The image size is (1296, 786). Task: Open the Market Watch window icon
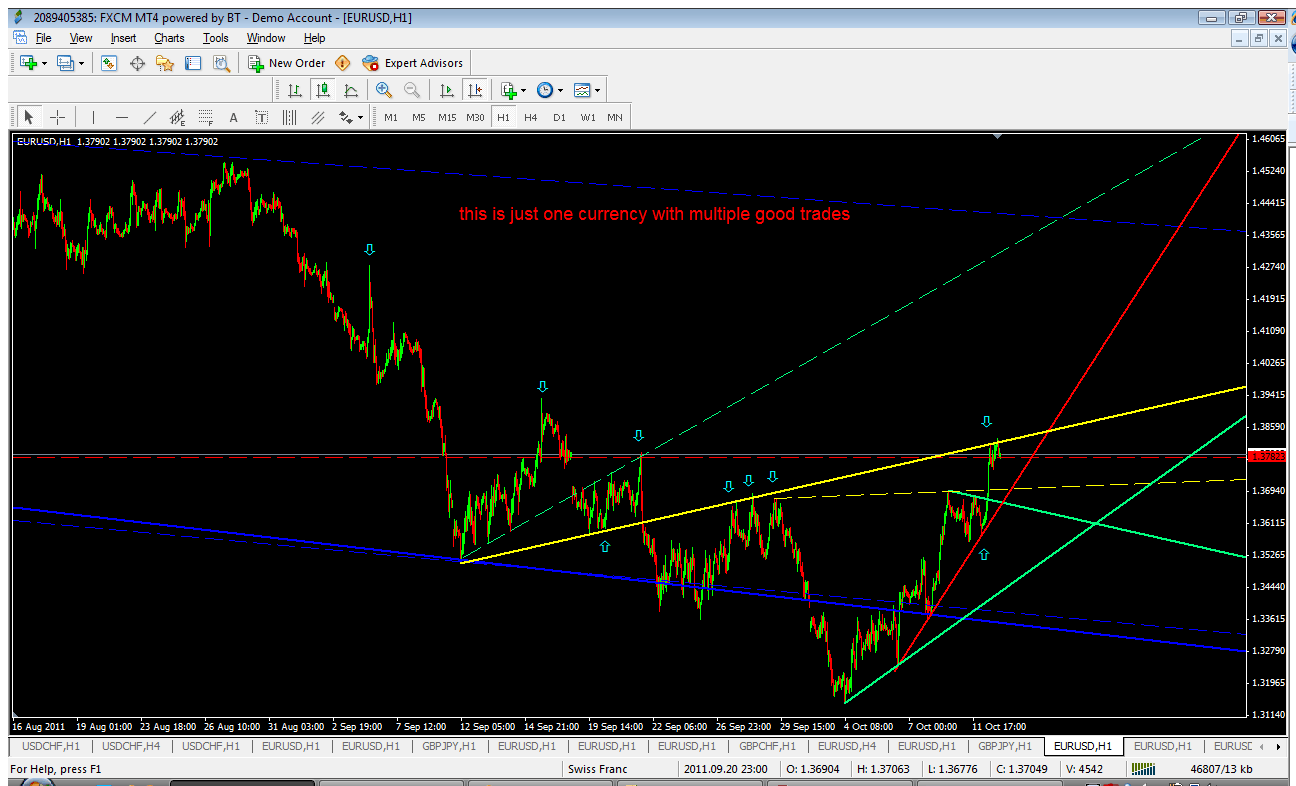[109, 63]
